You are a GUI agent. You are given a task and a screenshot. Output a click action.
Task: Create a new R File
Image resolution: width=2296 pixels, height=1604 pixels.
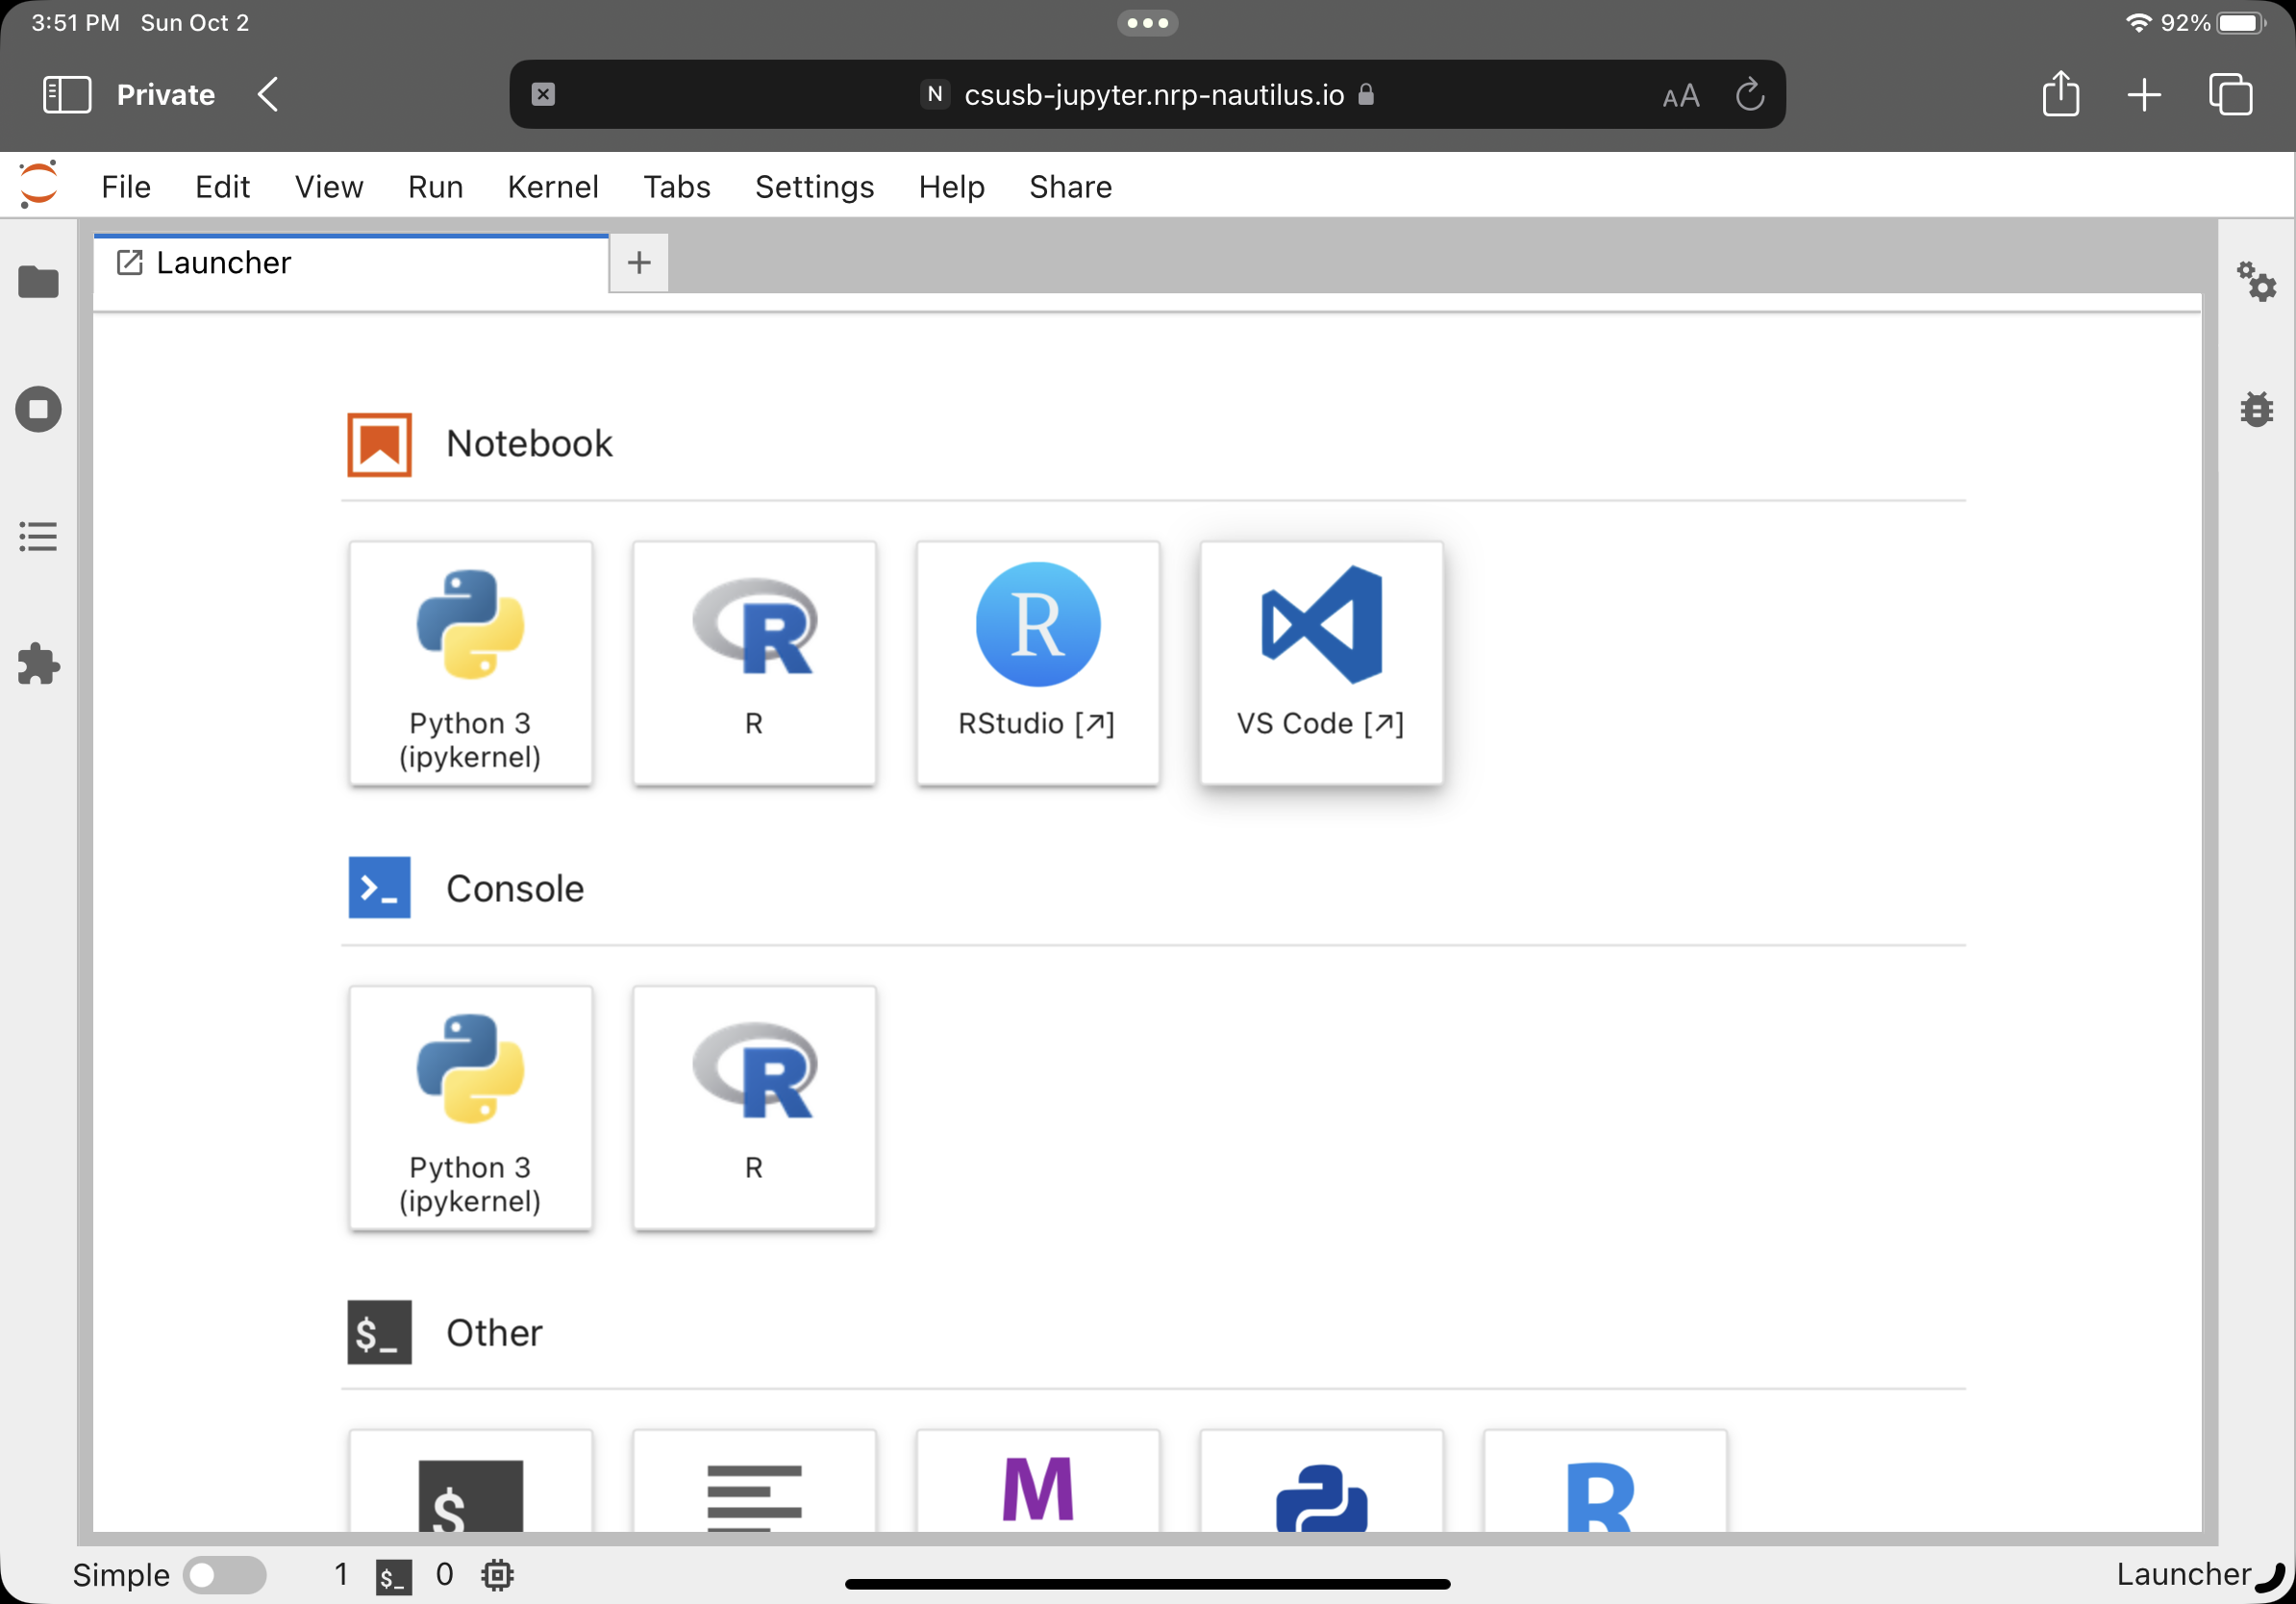click(x=1605, y=1481)
